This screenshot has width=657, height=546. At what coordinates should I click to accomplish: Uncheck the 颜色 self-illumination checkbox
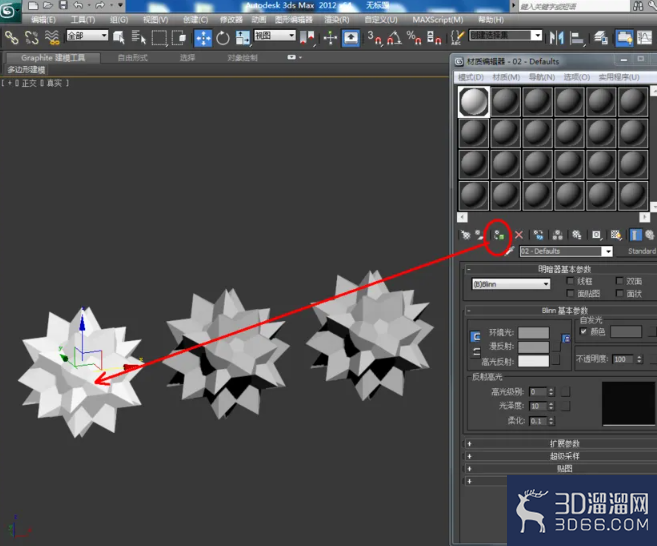click(x=584, y=331)
